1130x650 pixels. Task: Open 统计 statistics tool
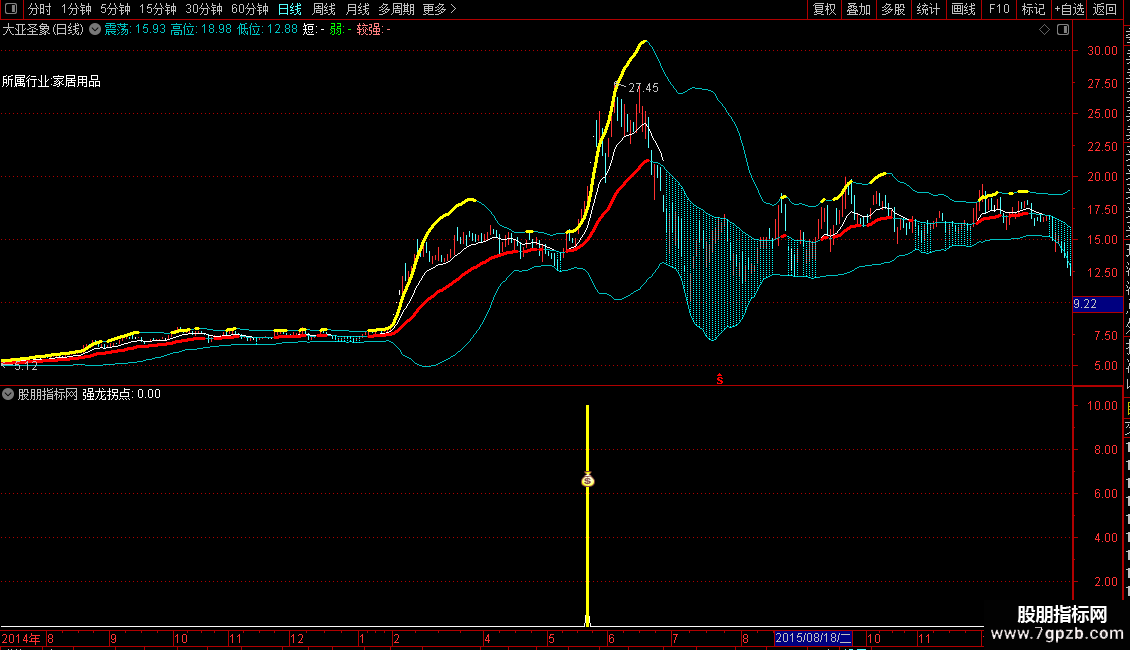pyautogui.click(x=928, y=9)
